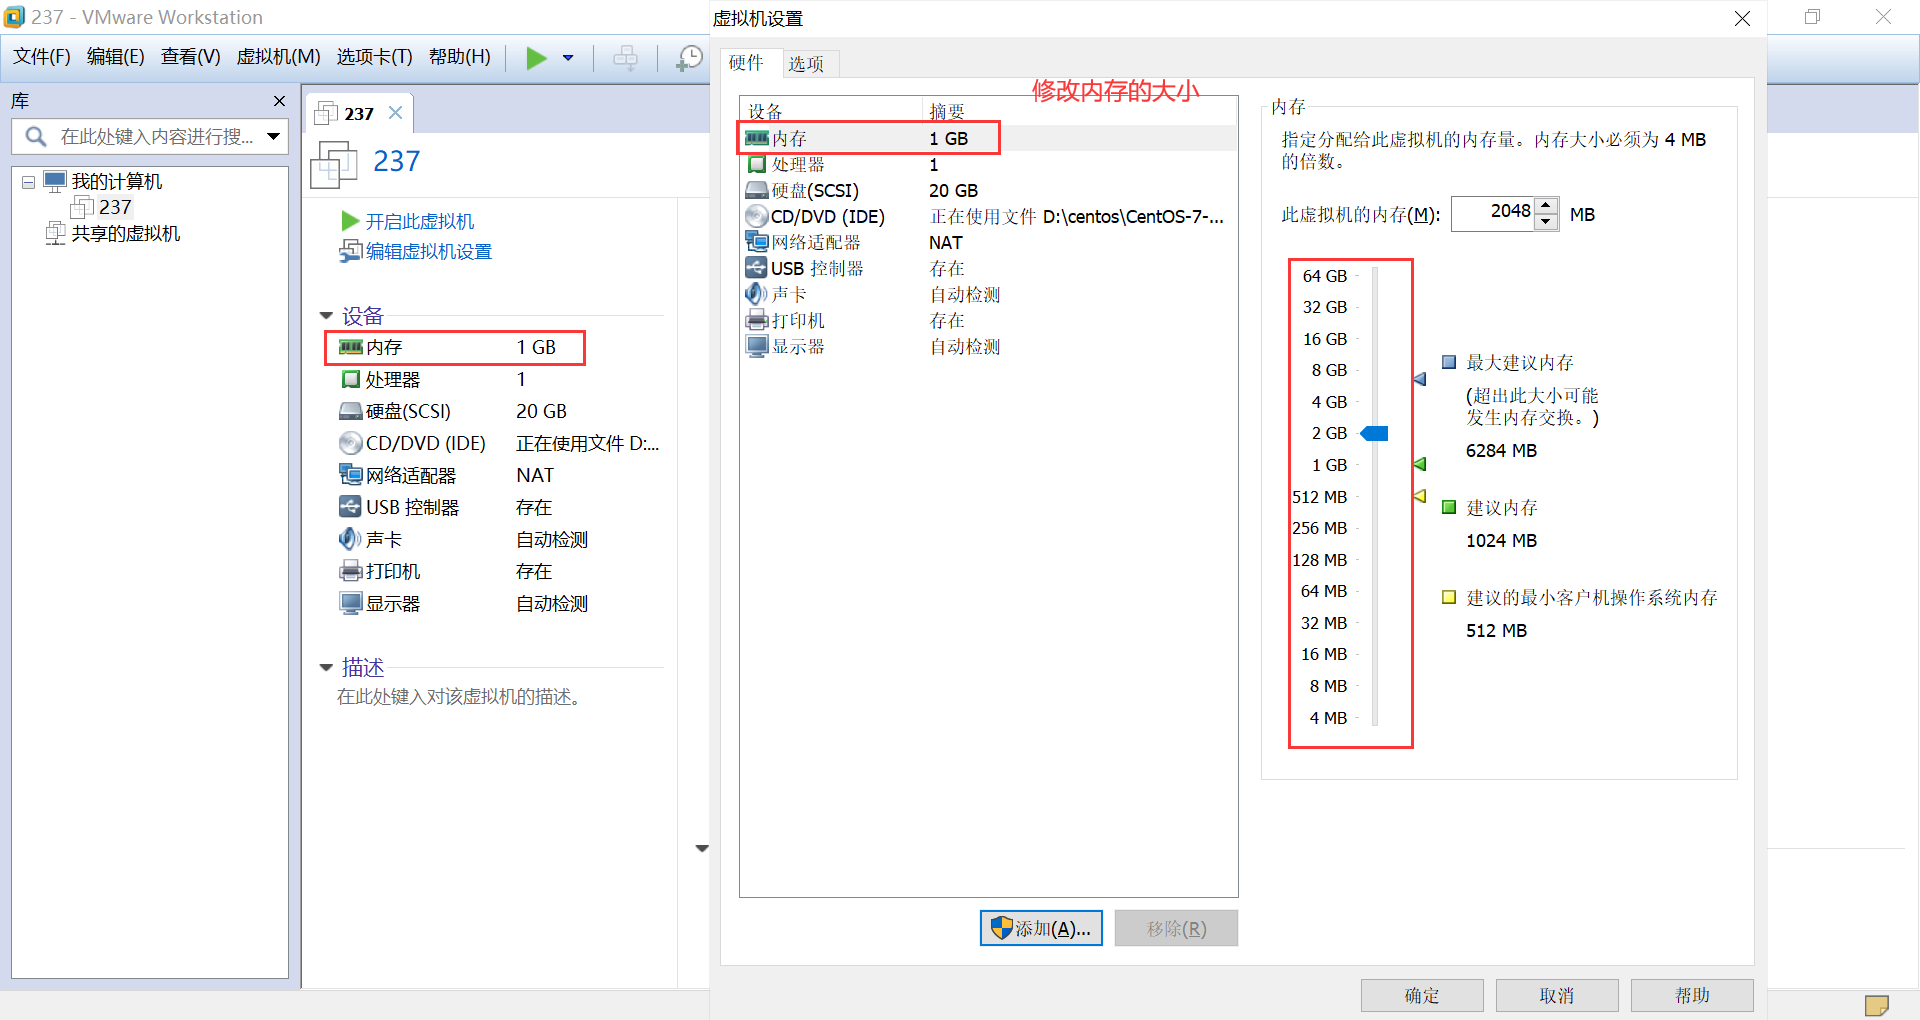Click 开启此虚拟机 link
The width and height of the screenshot is (1920, 1020).
419,221
